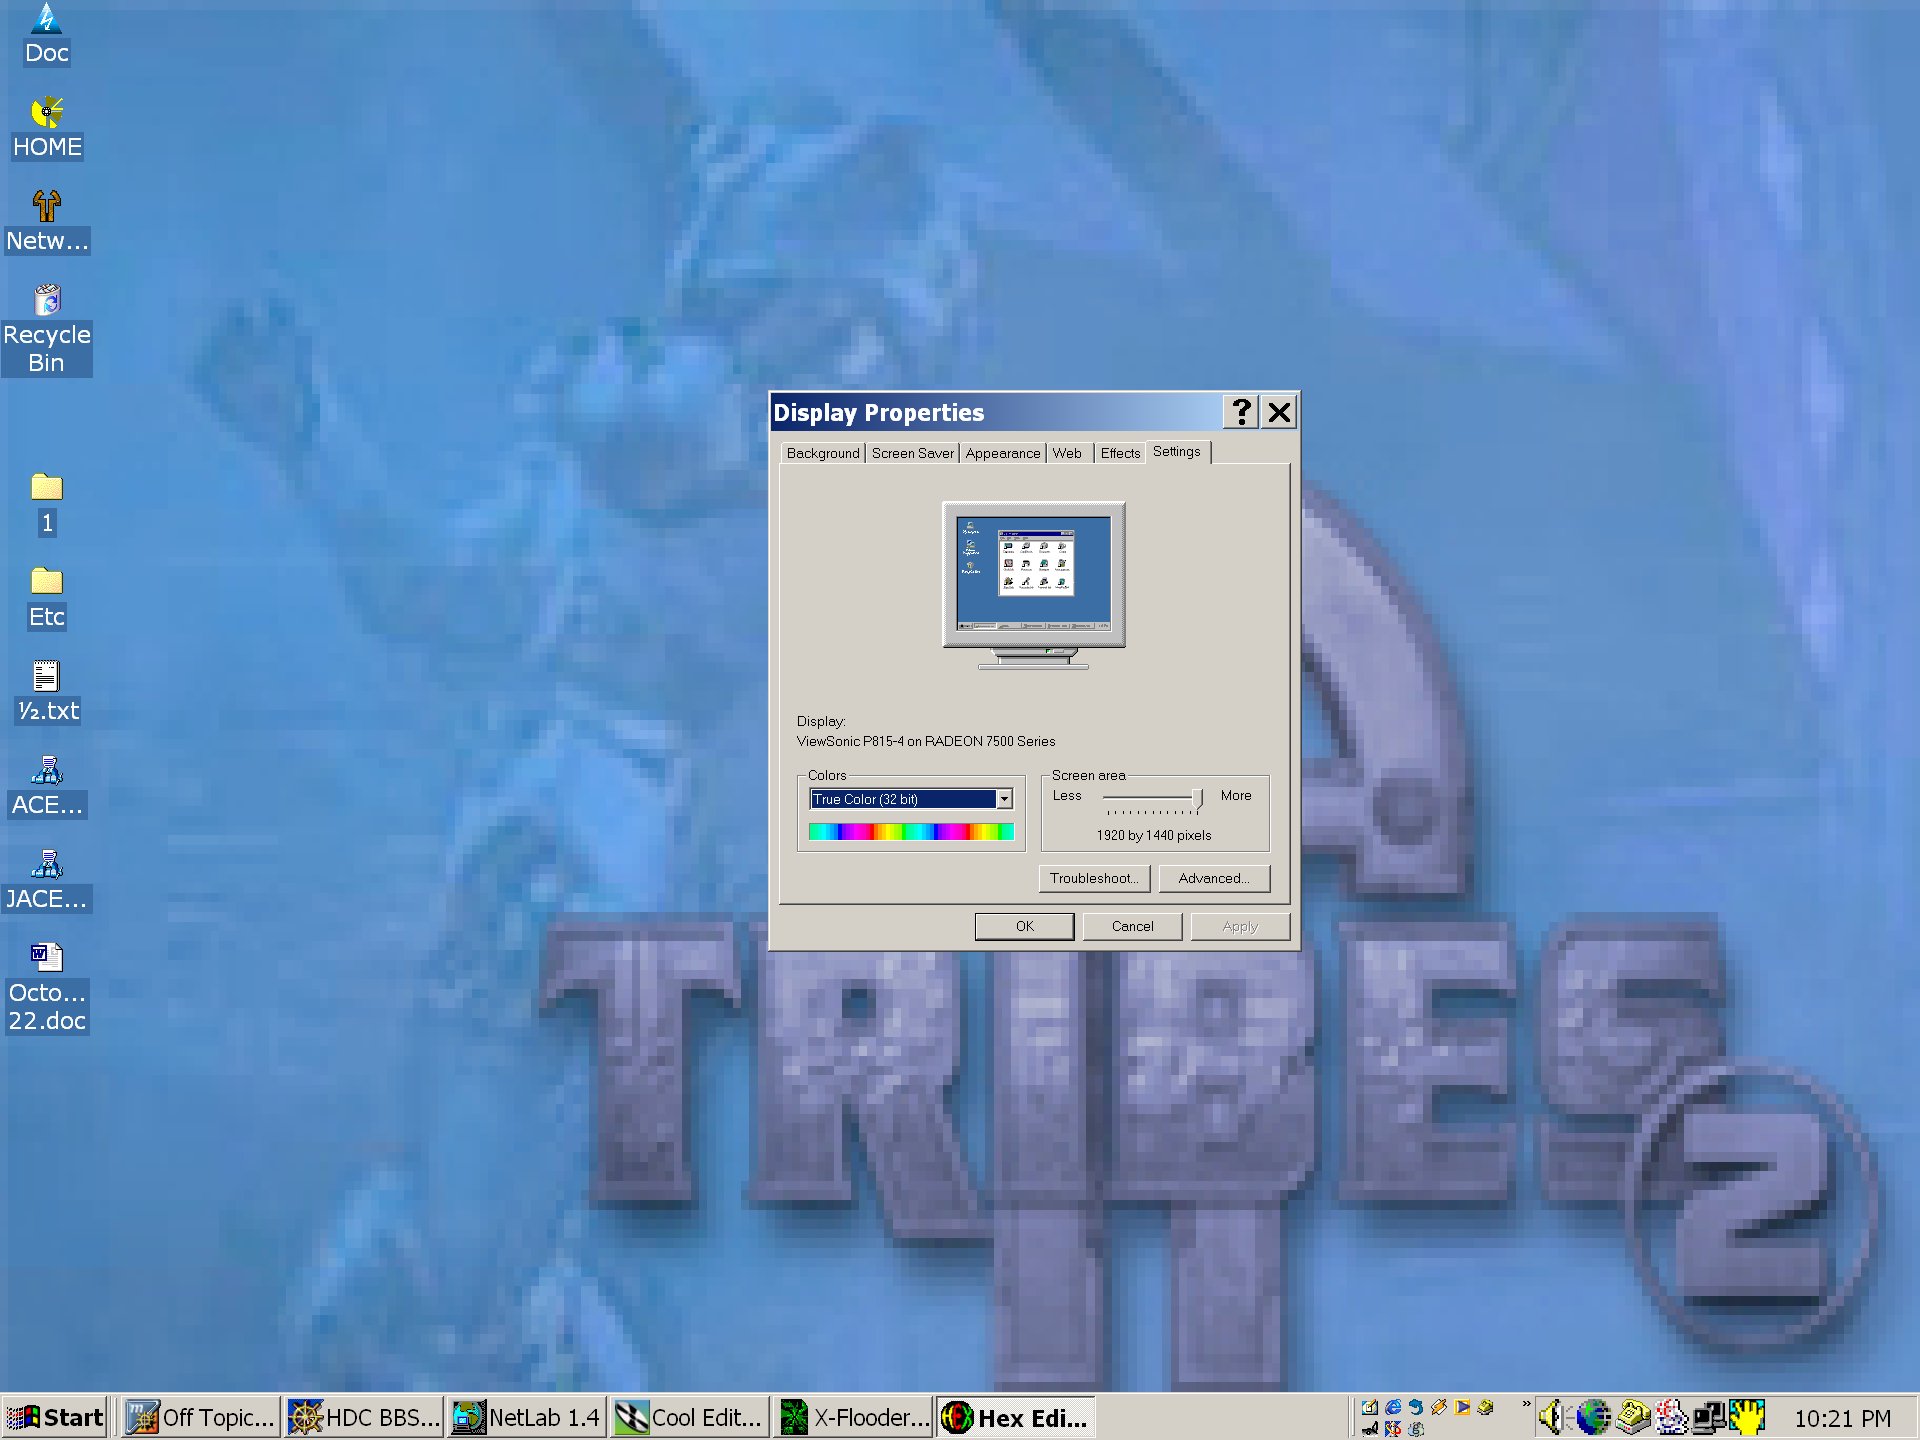Switch to Off Topic... taskbar window

click(x=200, y=1417)
